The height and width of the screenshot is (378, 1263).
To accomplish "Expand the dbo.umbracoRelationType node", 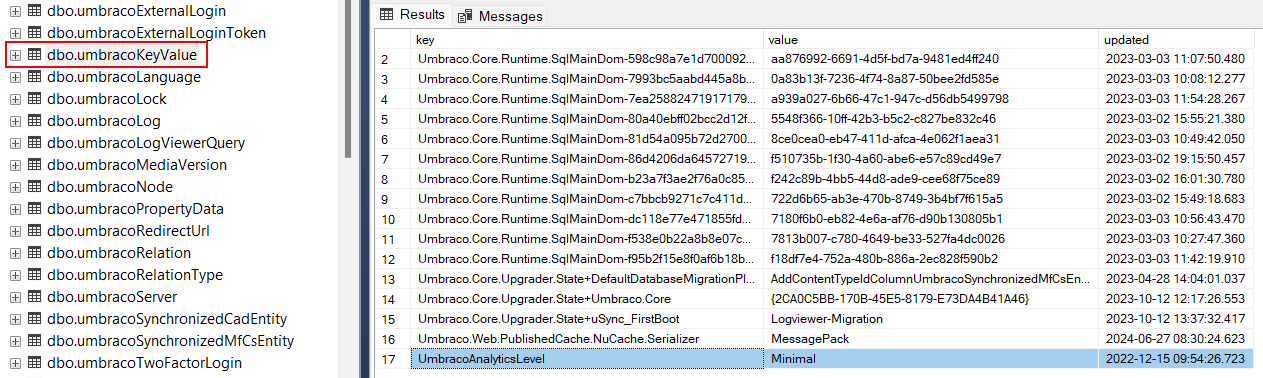I will click(x=15, y=275).
